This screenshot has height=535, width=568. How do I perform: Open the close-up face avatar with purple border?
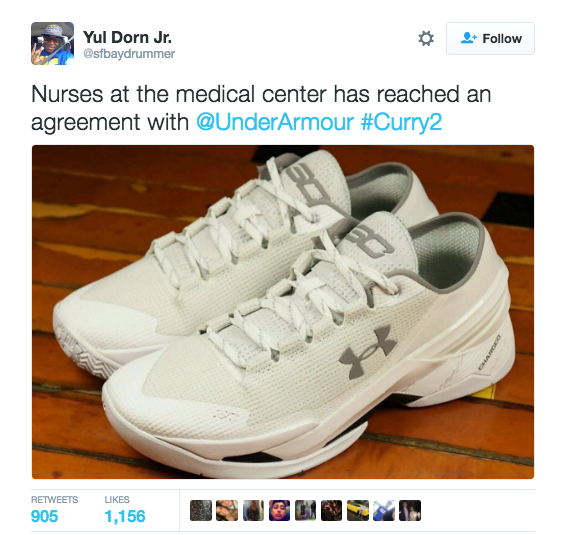point(279,510)
